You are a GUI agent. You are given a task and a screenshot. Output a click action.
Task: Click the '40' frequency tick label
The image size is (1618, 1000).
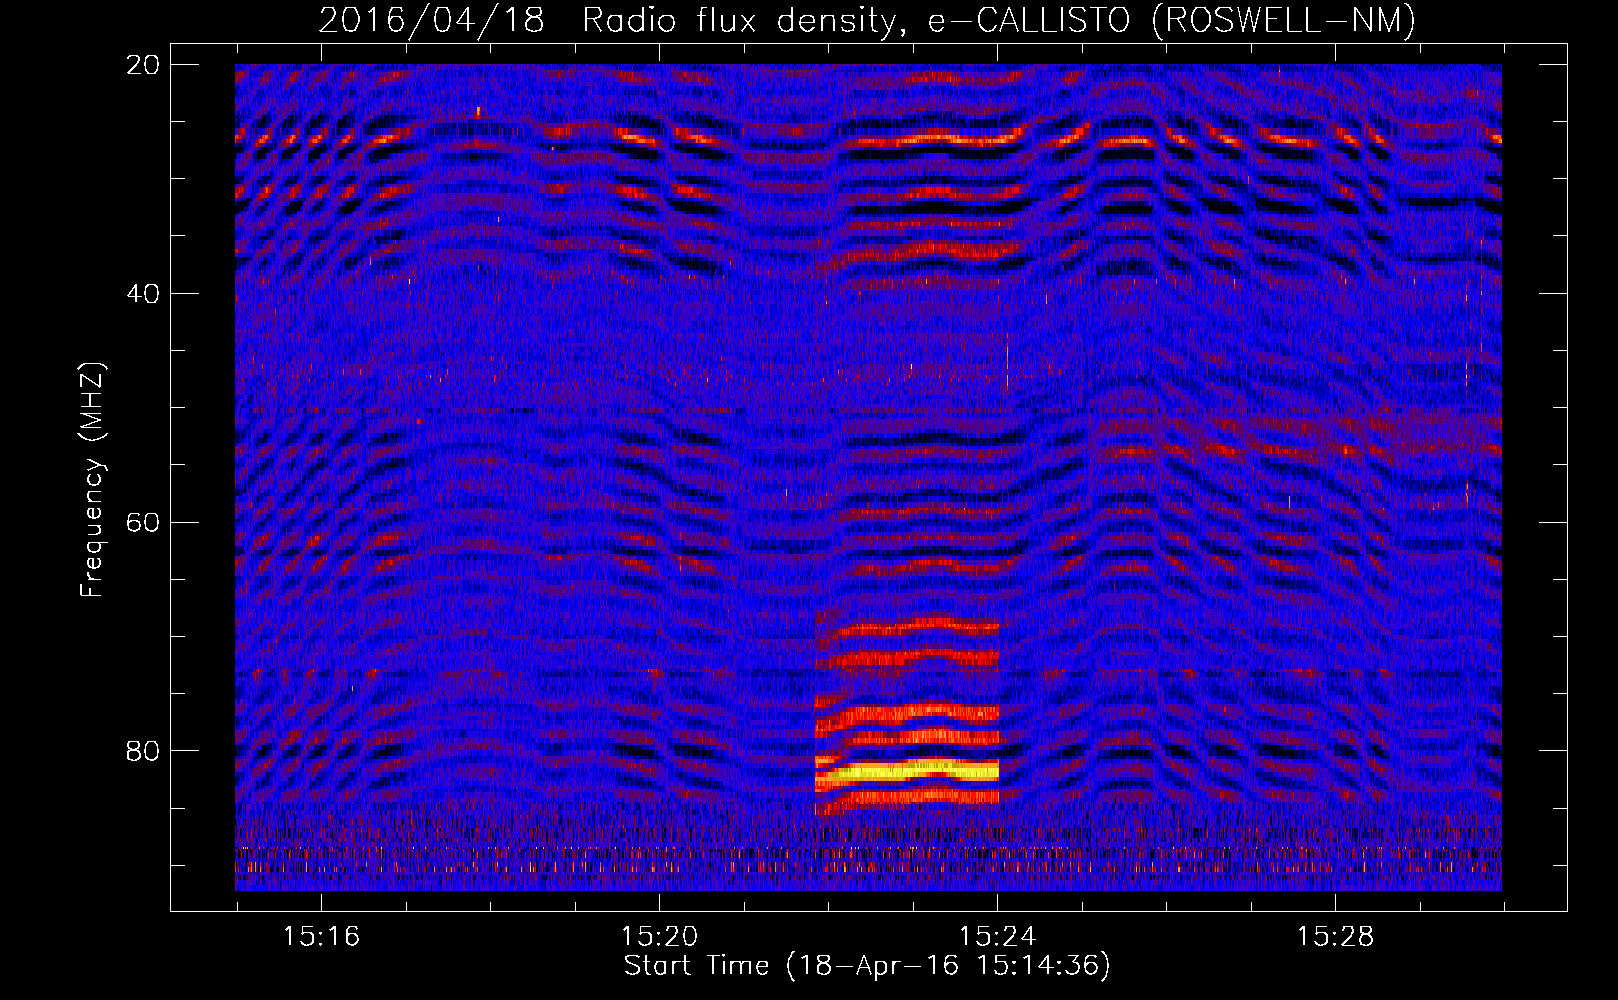point(144,294)
